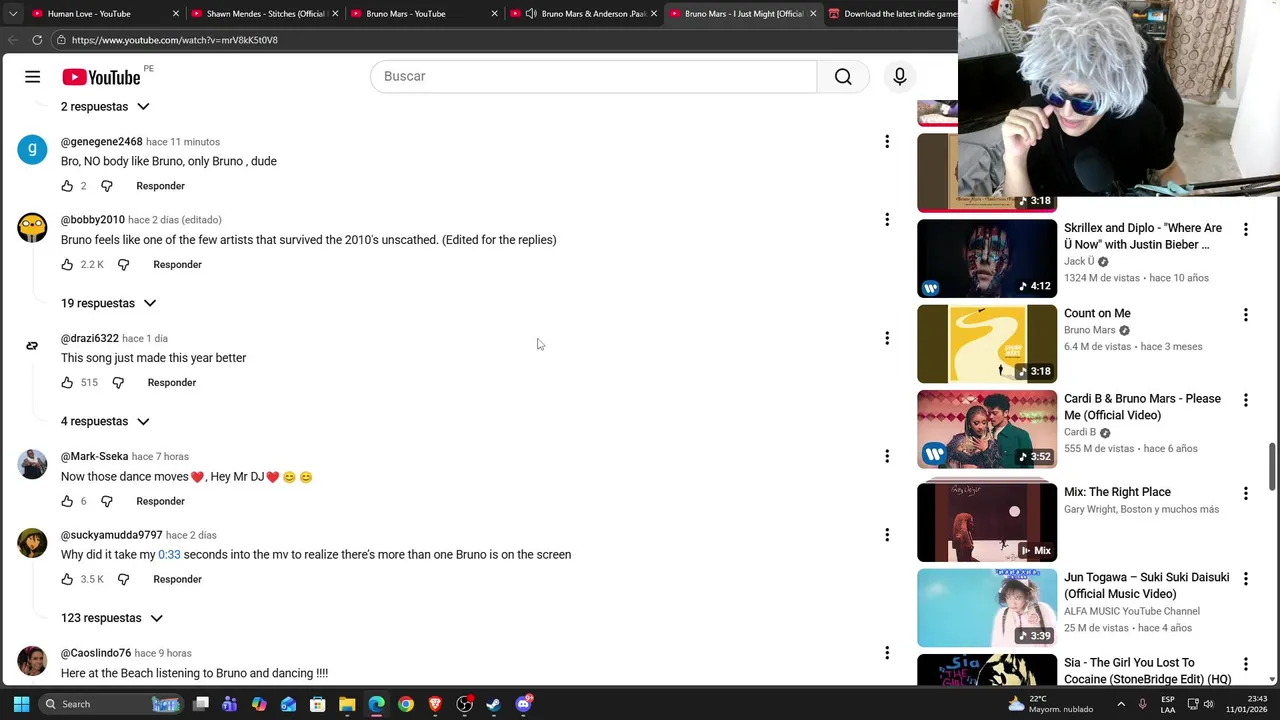This screenshot has height=720, width=1280.
Task: Dislike @suckyamudda9797's comment
Action: [123, 579]
